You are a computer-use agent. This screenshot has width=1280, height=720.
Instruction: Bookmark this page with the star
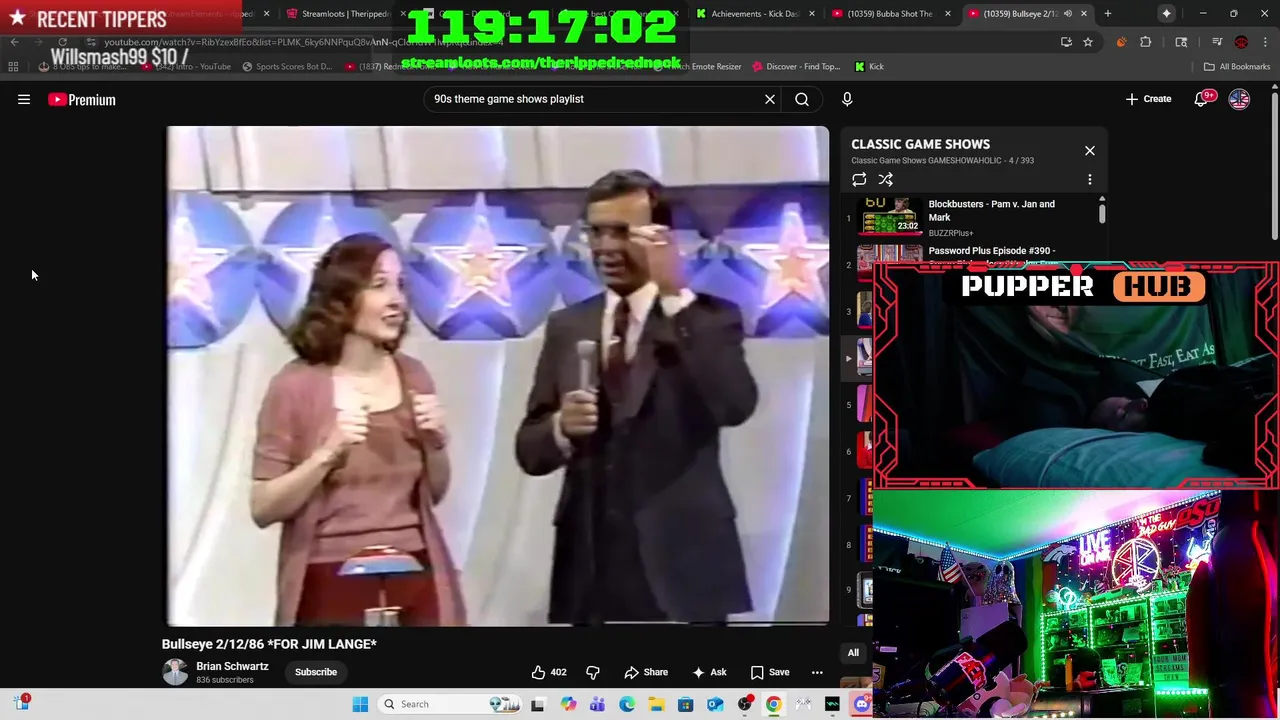[1088, 42]
